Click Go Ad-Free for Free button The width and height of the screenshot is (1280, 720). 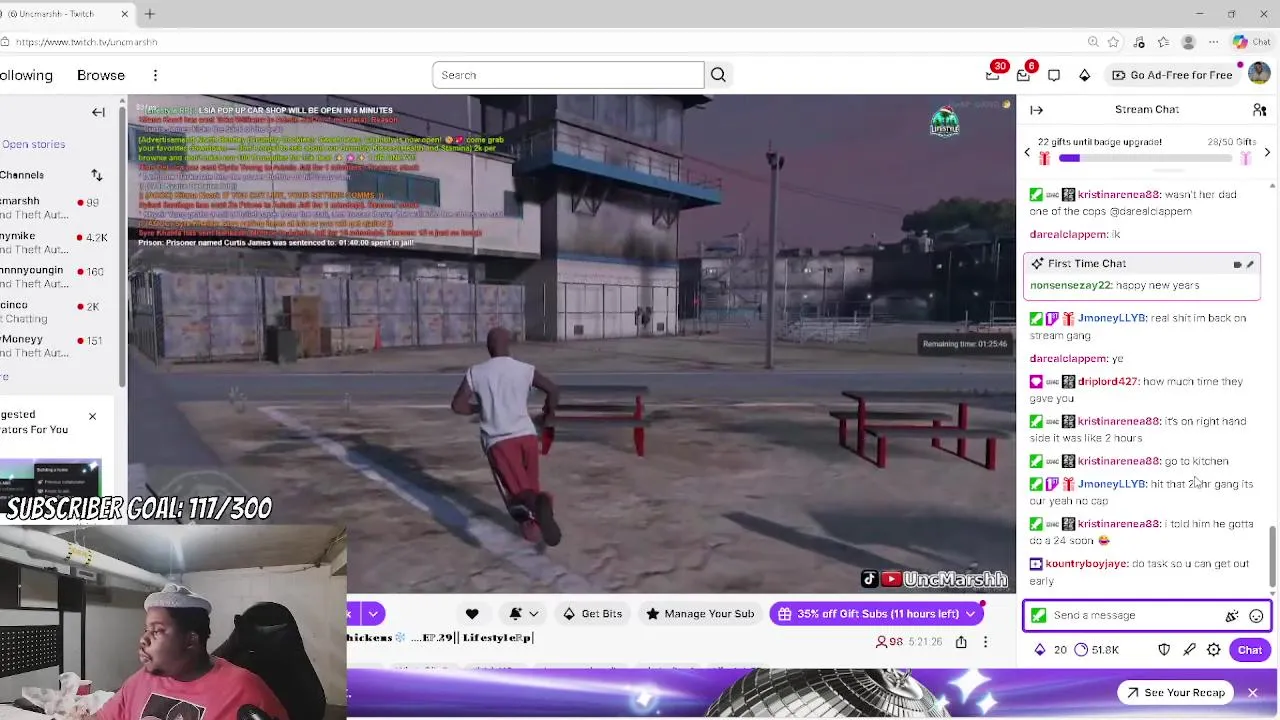click(1171, 75)
